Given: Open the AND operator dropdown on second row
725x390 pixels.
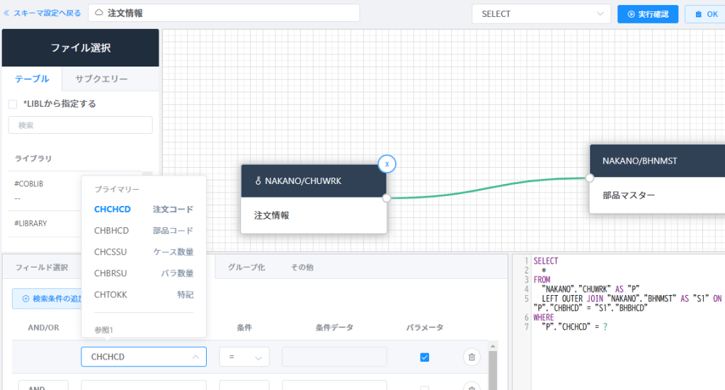Looking at the screenshot, I should point(43,386).
